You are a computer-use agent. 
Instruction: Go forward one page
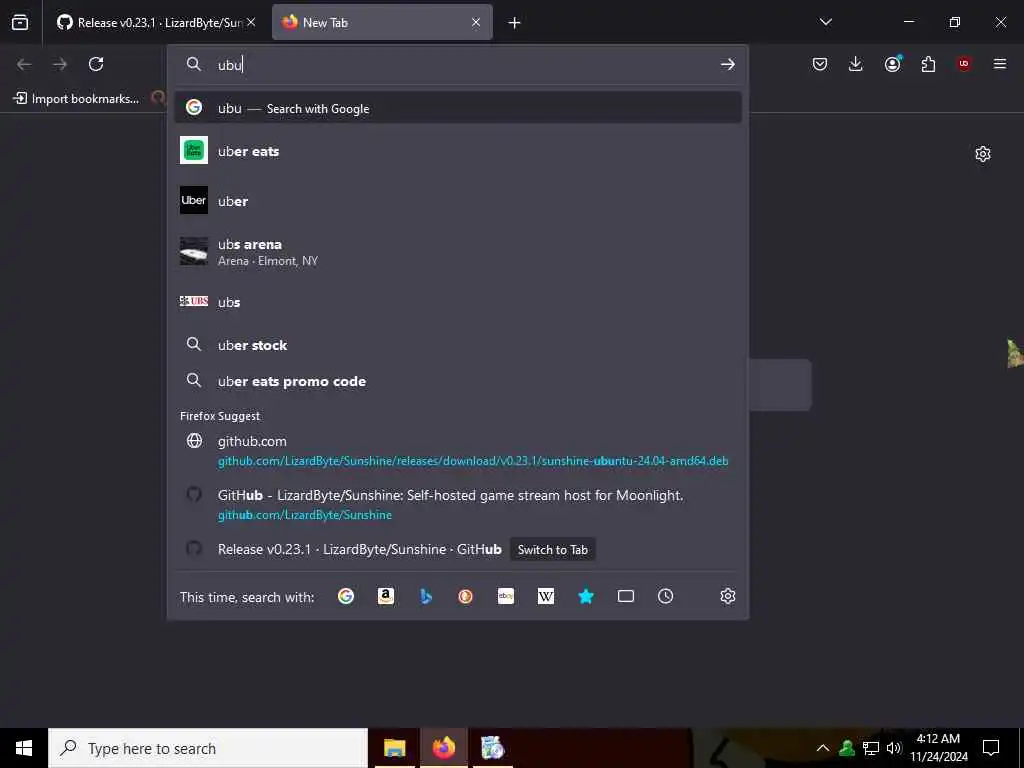[60, 64]
